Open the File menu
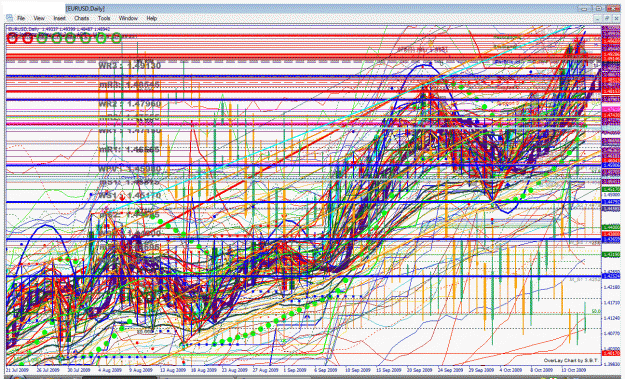 coord(21,18)
